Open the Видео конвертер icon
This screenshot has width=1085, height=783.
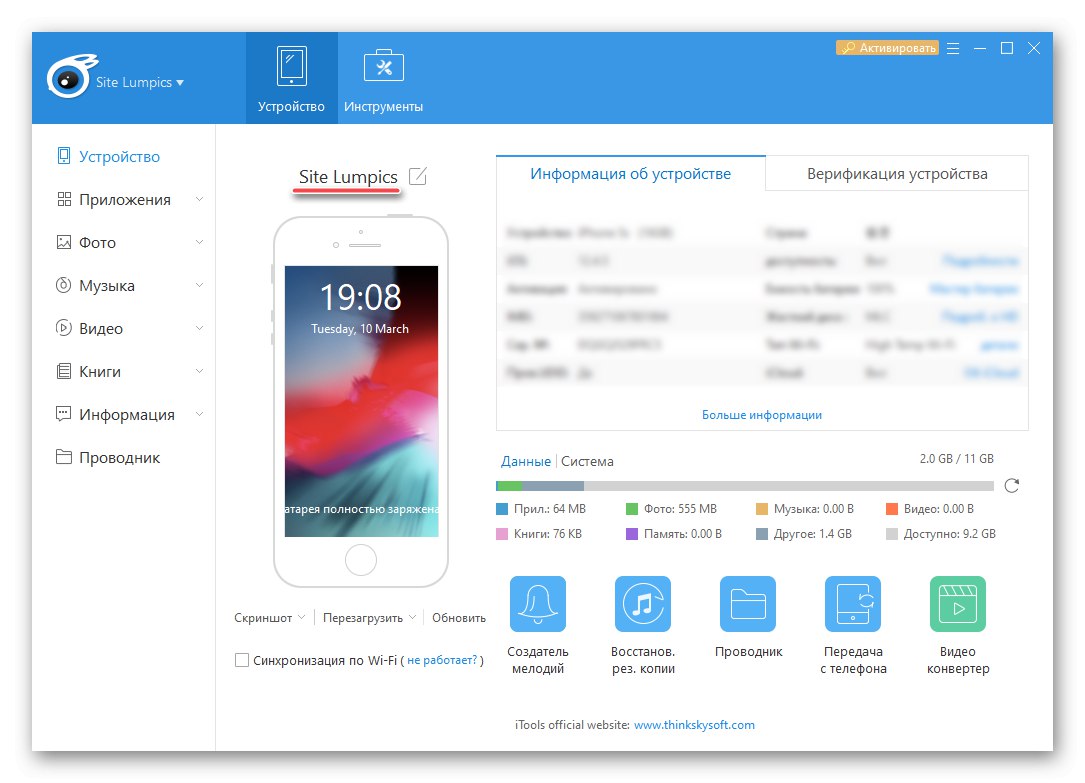coord(958,604)
